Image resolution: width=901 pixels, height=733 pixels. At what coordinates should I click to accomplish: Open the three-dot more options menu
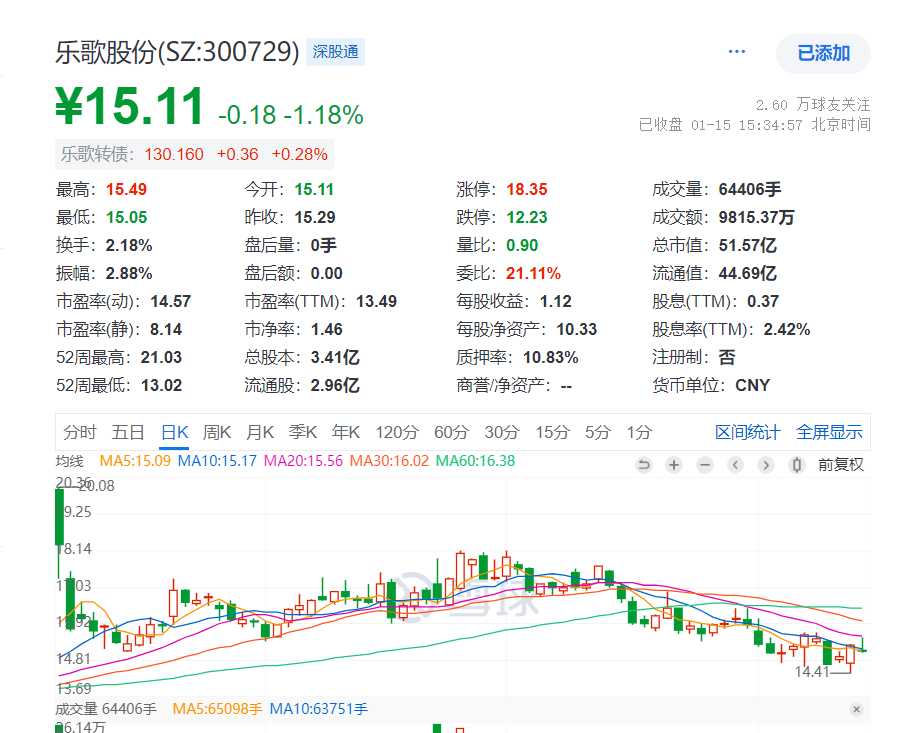(736, 52)
